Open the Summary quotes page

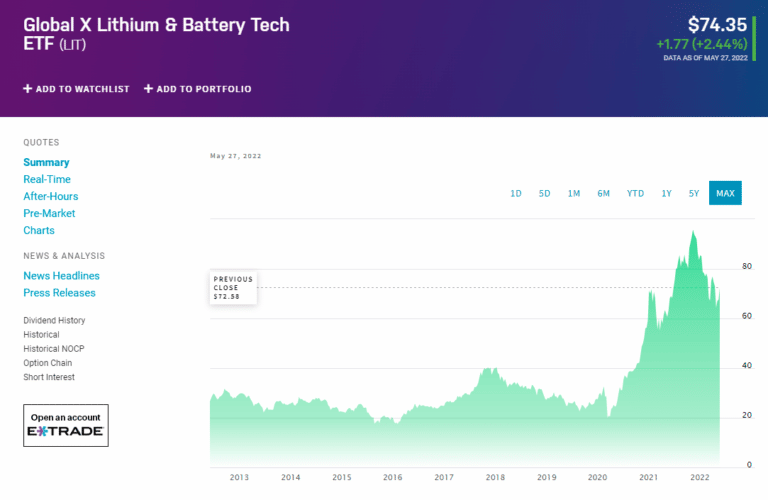point(46,162)
